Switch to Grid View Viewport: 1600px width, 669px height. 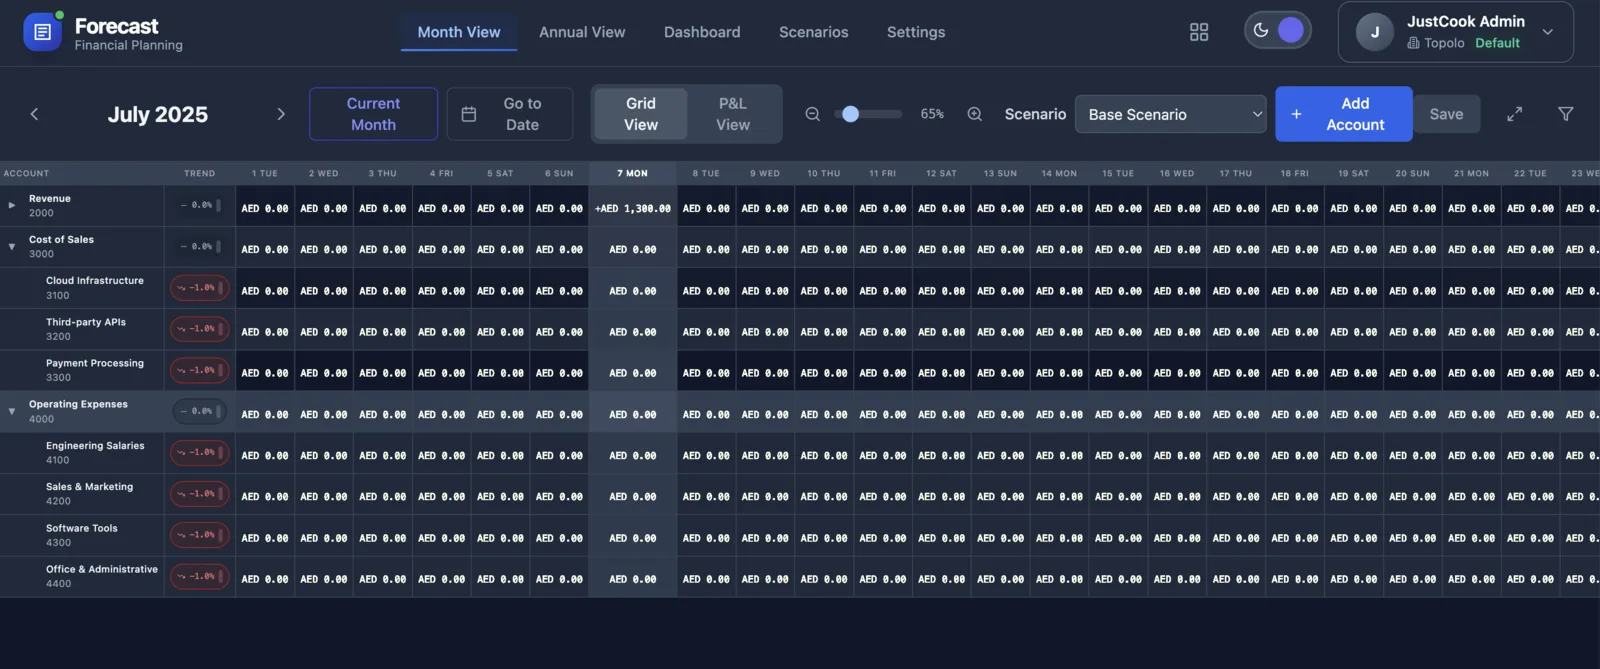coord(640,114)
